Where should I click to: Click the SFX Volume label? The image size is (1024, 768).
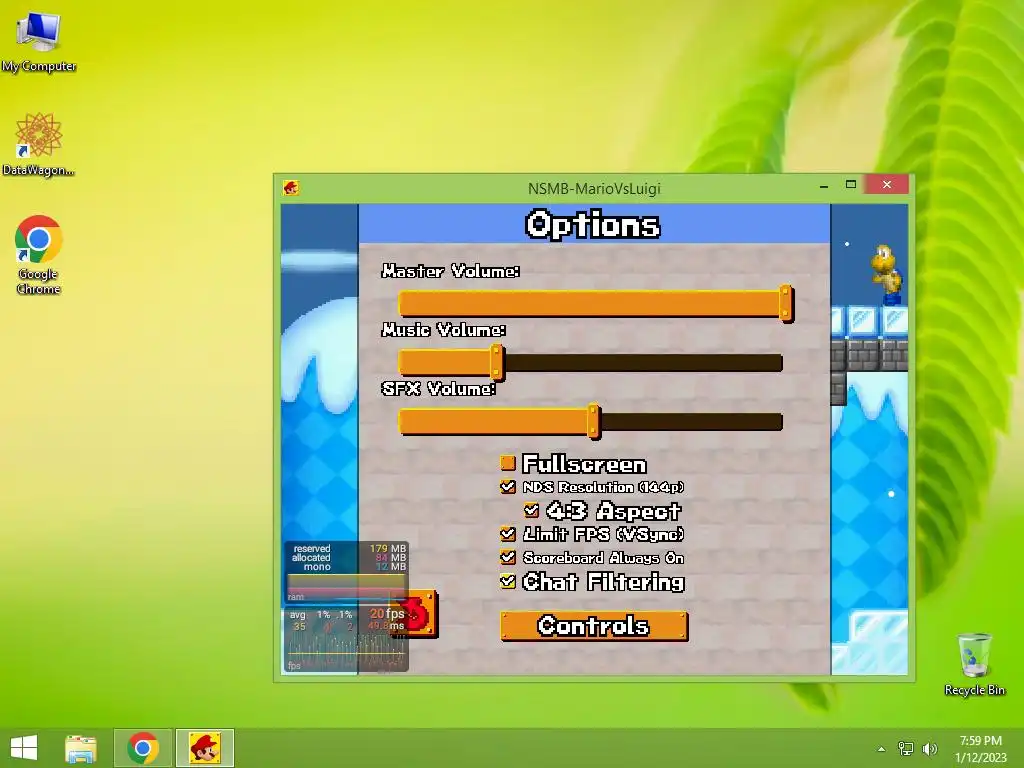pos(438,389)
